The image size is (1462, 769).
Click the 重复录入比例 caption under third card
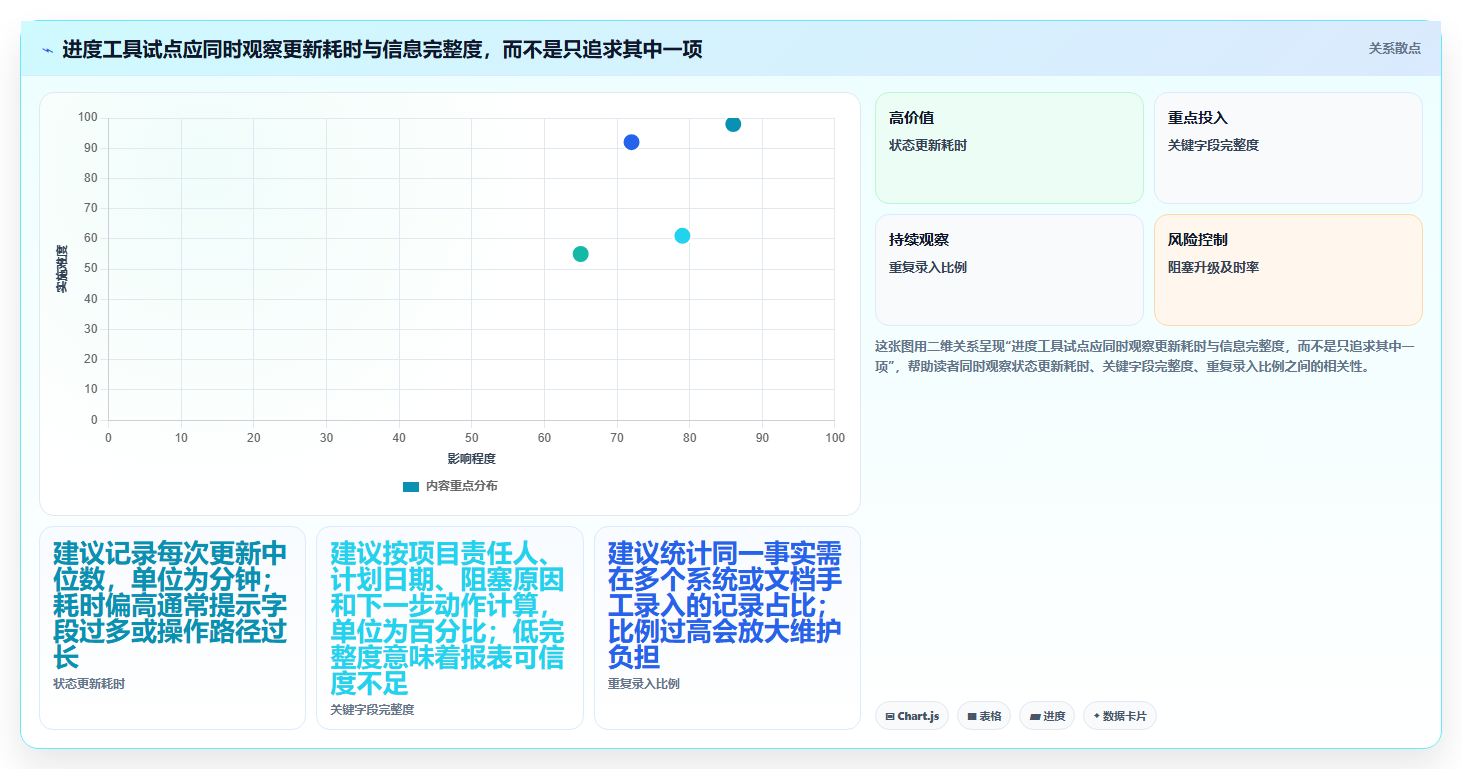[644, 684]
